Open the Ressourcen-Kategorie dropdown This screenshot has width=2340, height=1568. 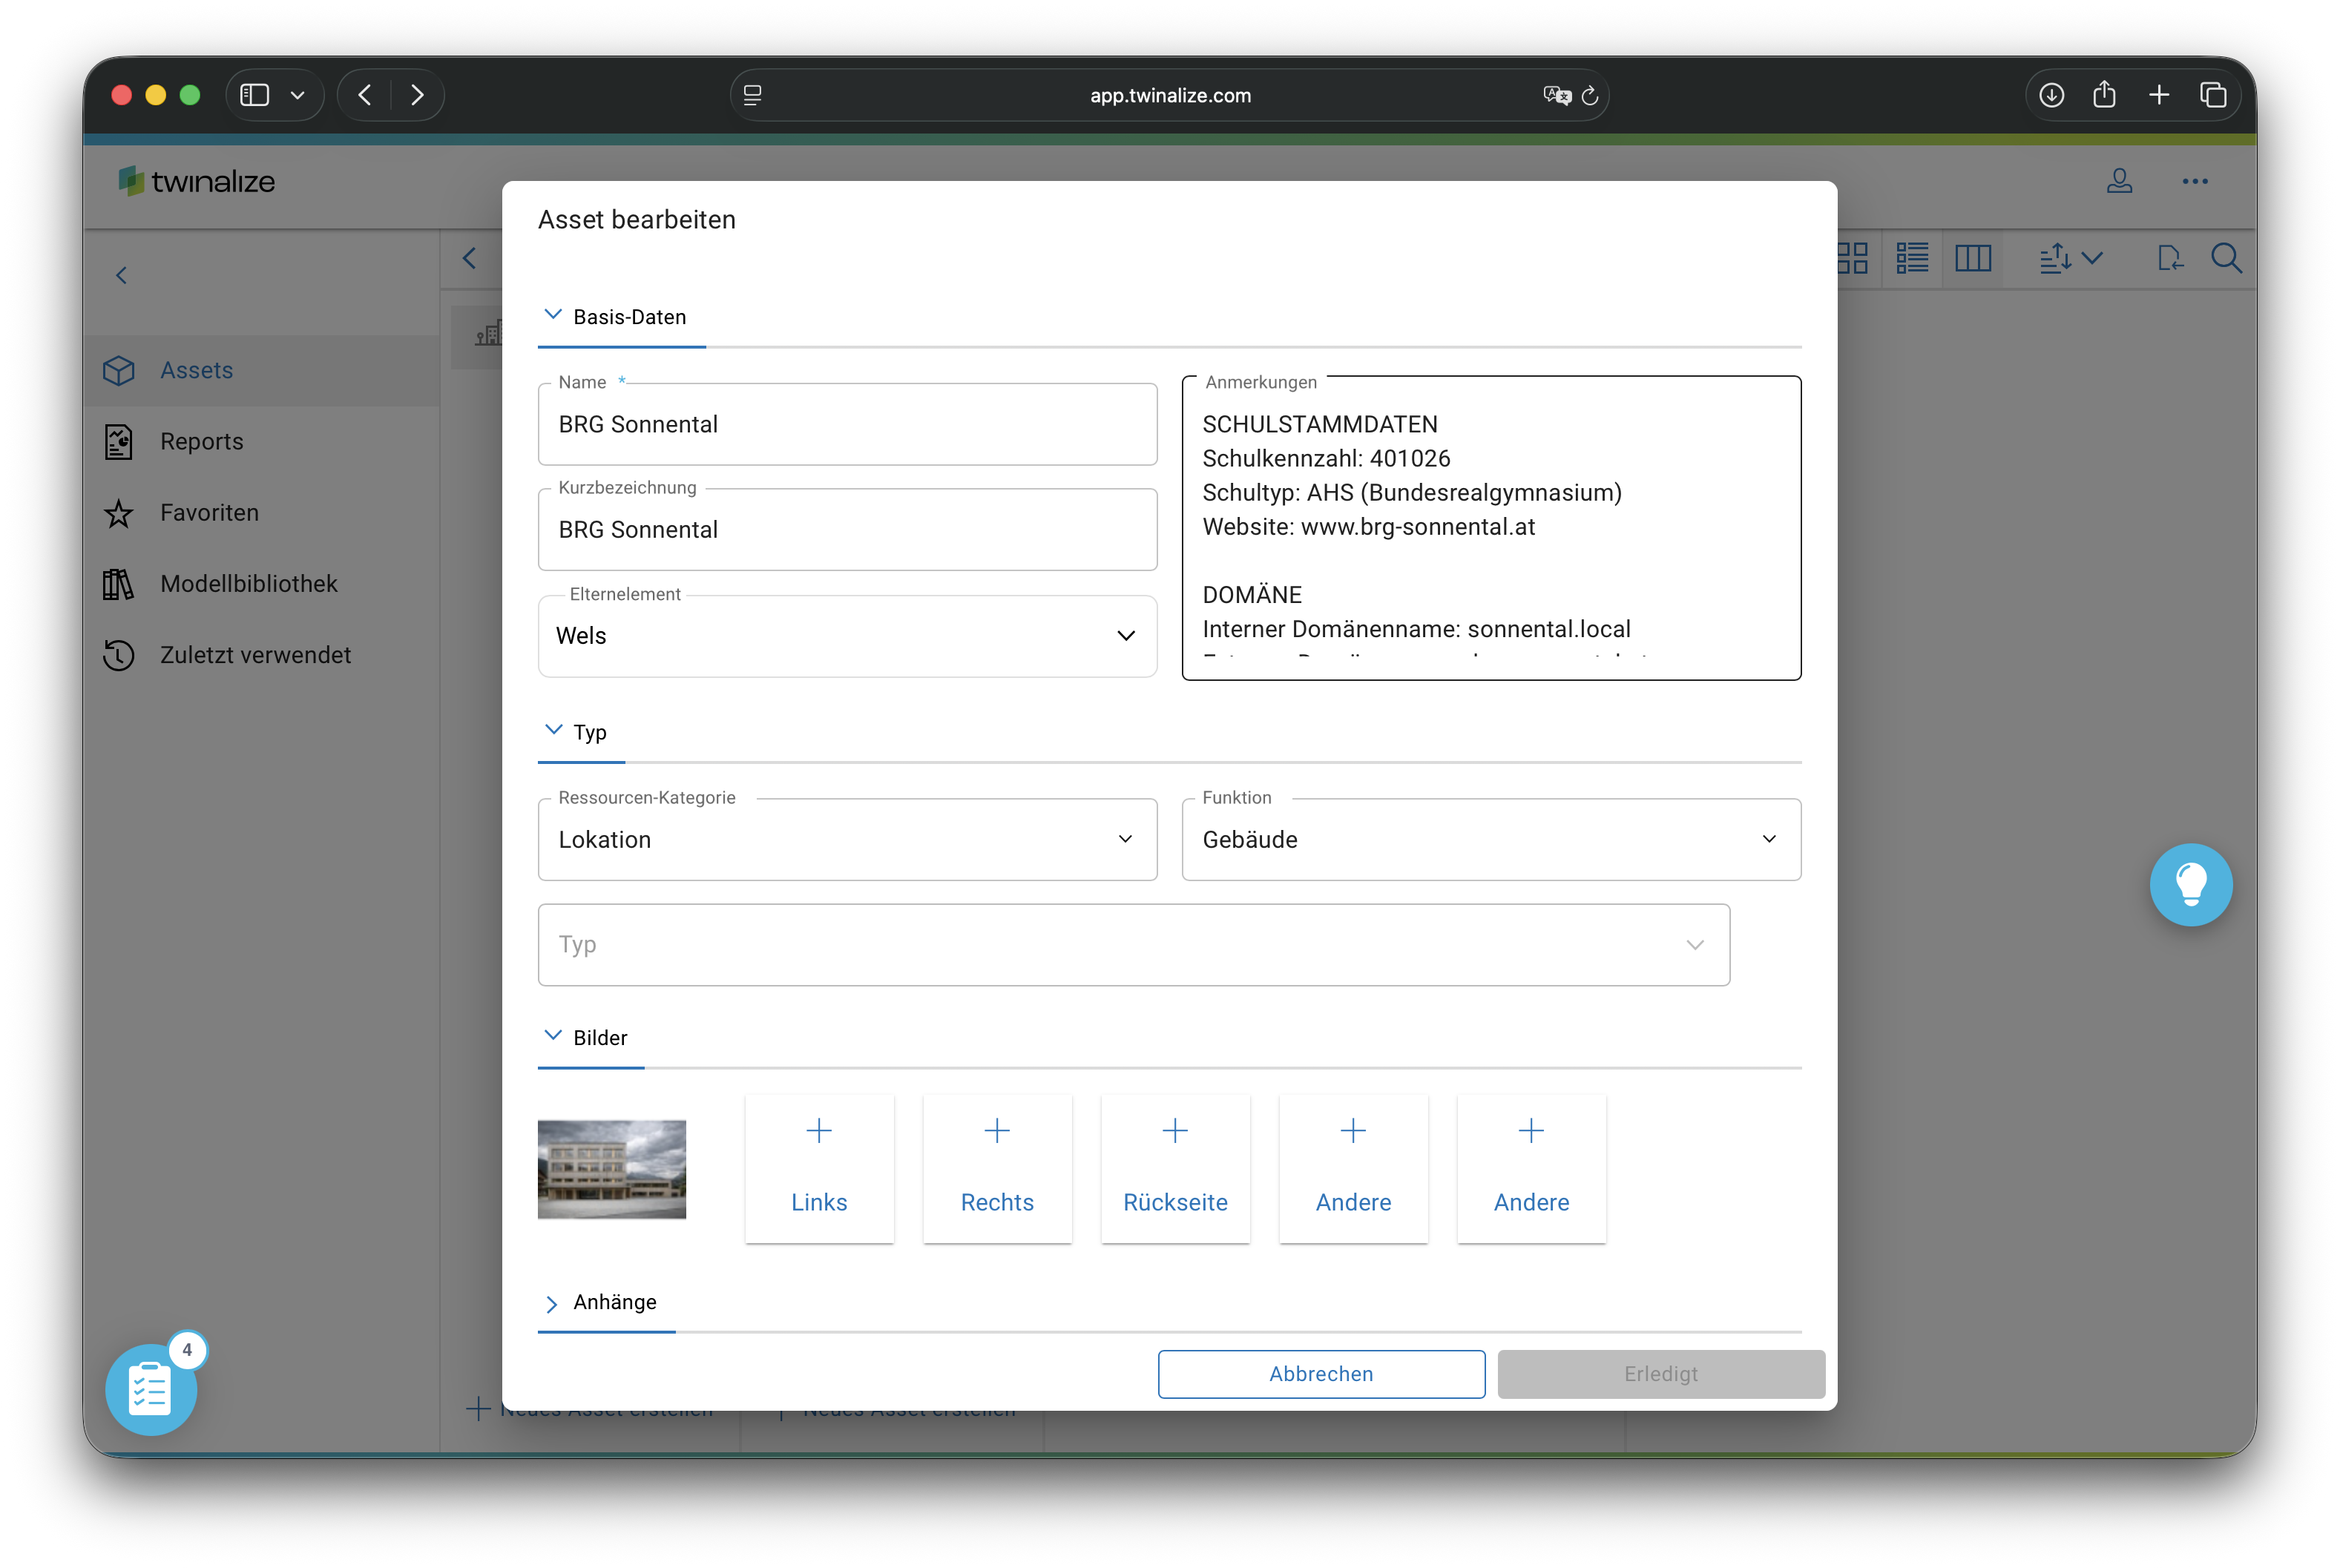(847, 839)
